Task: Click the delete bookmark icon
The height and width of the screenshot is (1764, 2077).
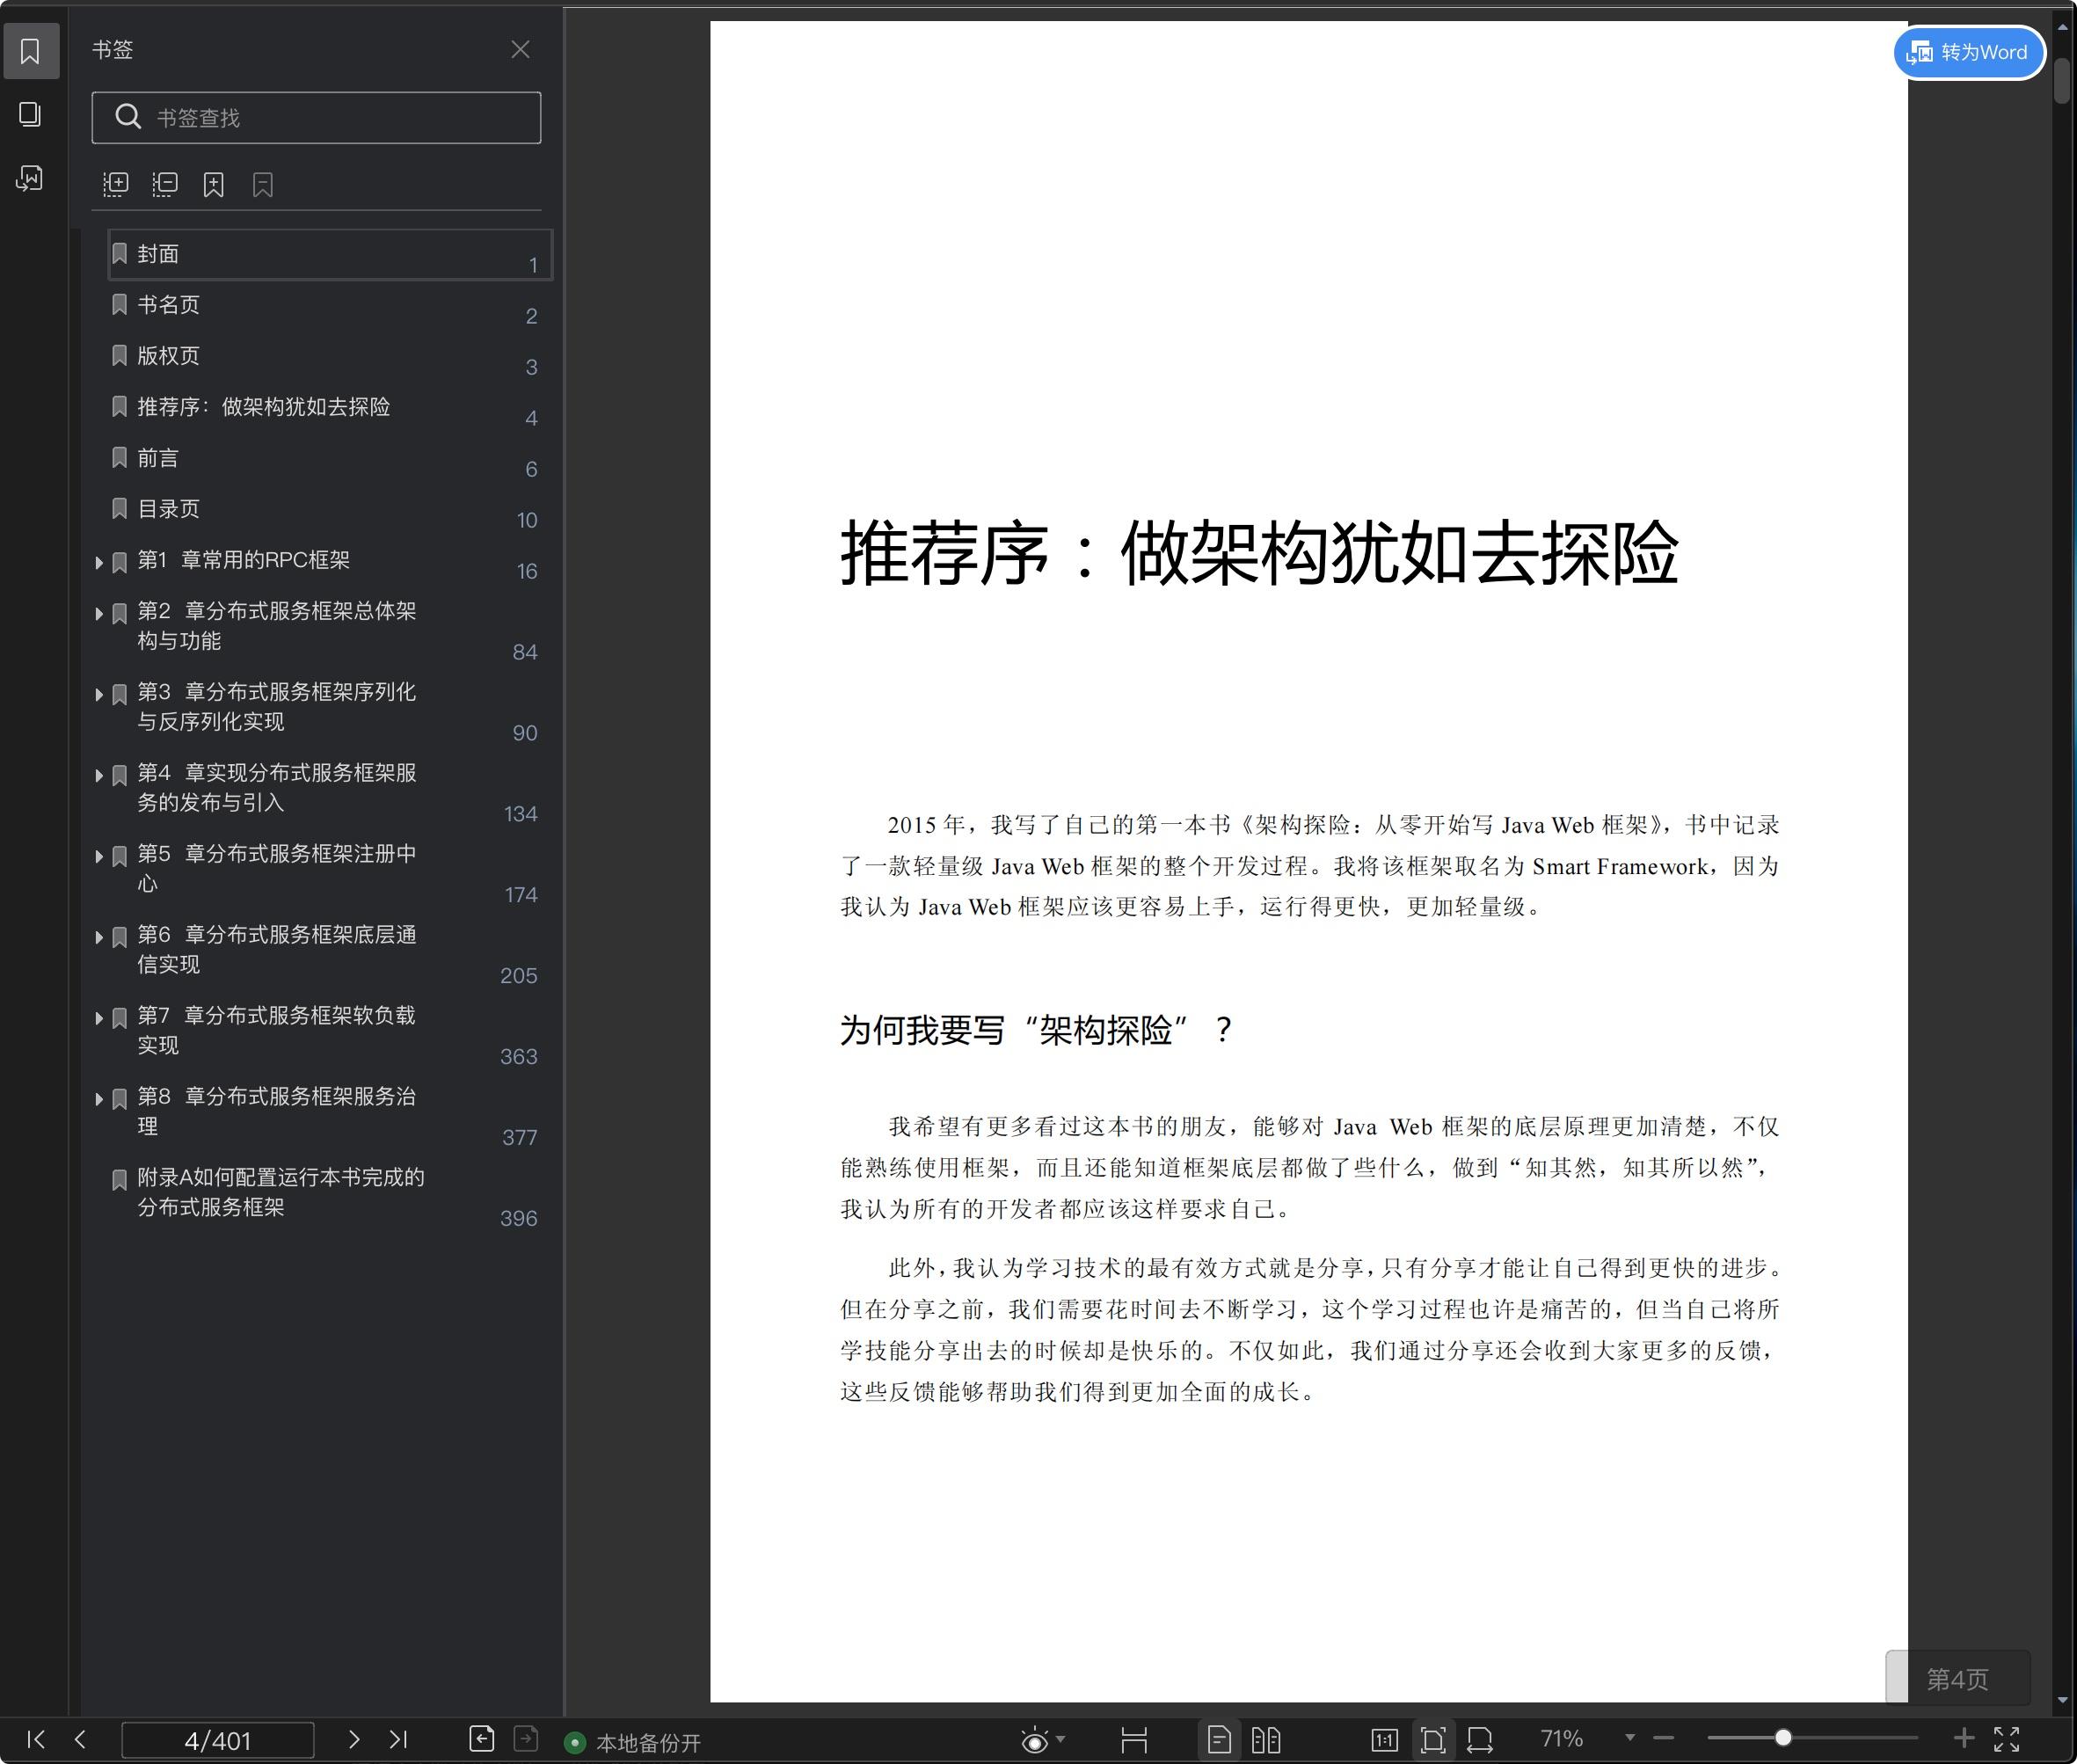Action: point(262,184)
